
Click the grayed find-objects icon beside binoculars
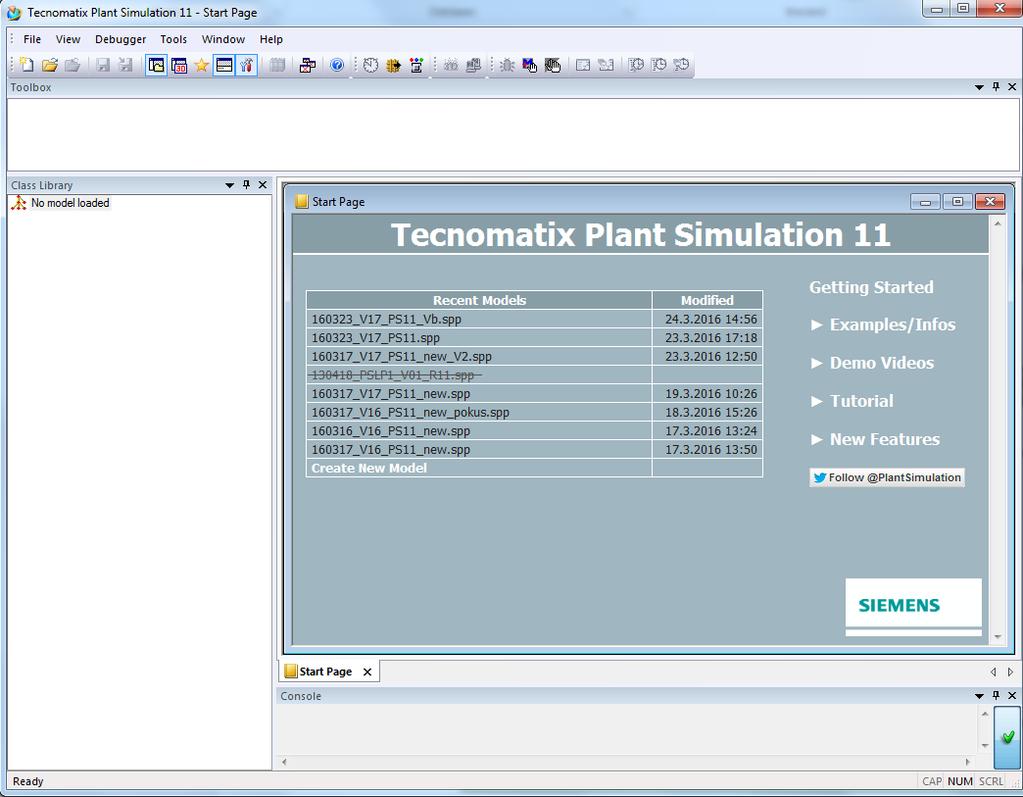pyautogui.click(x=474, y=65)
